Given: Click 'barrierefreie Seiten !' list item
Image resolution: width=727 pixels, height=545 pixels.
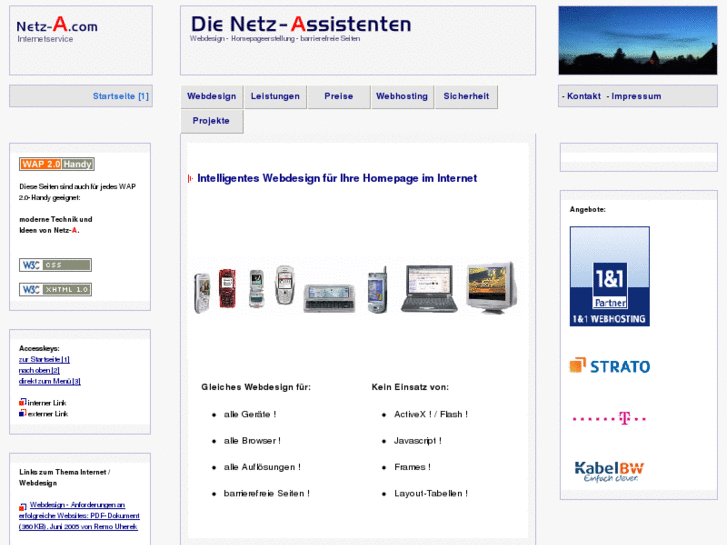Looking at the screenshot, I should click(267, 494).
